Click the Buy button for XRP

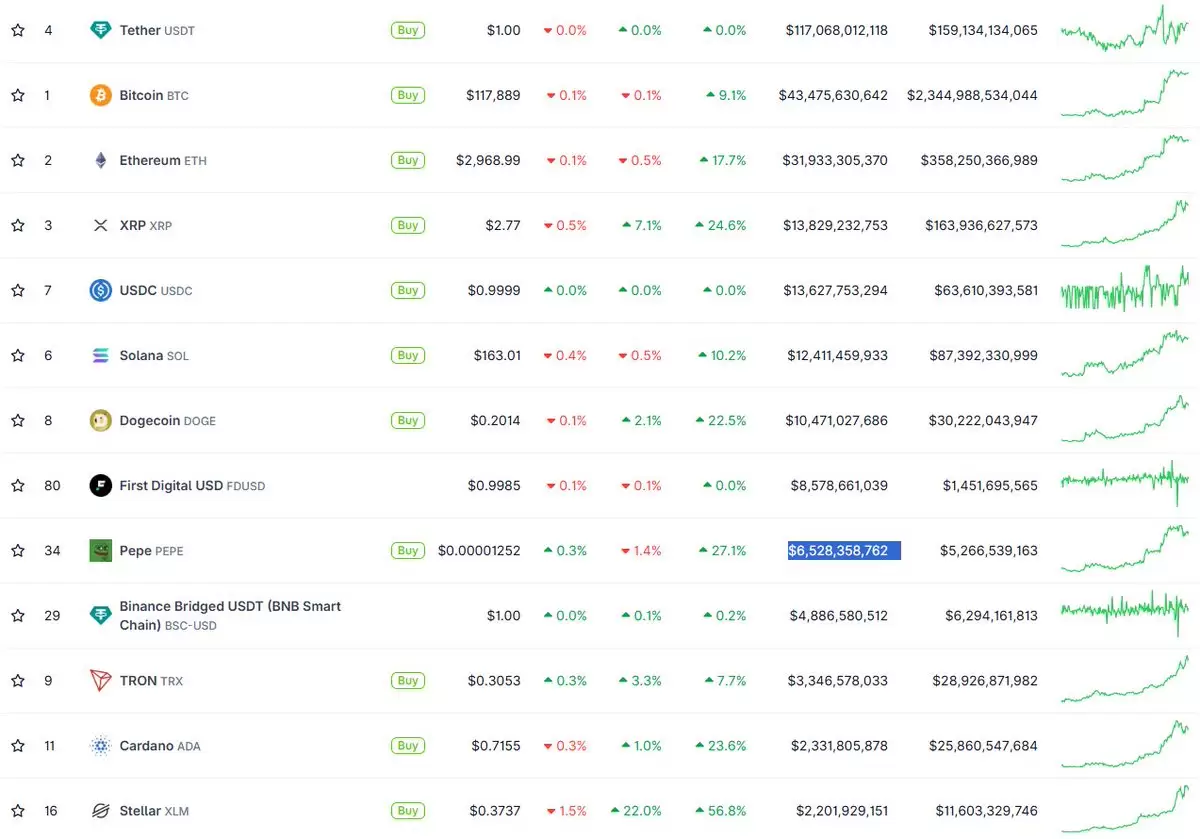point(408,225)
